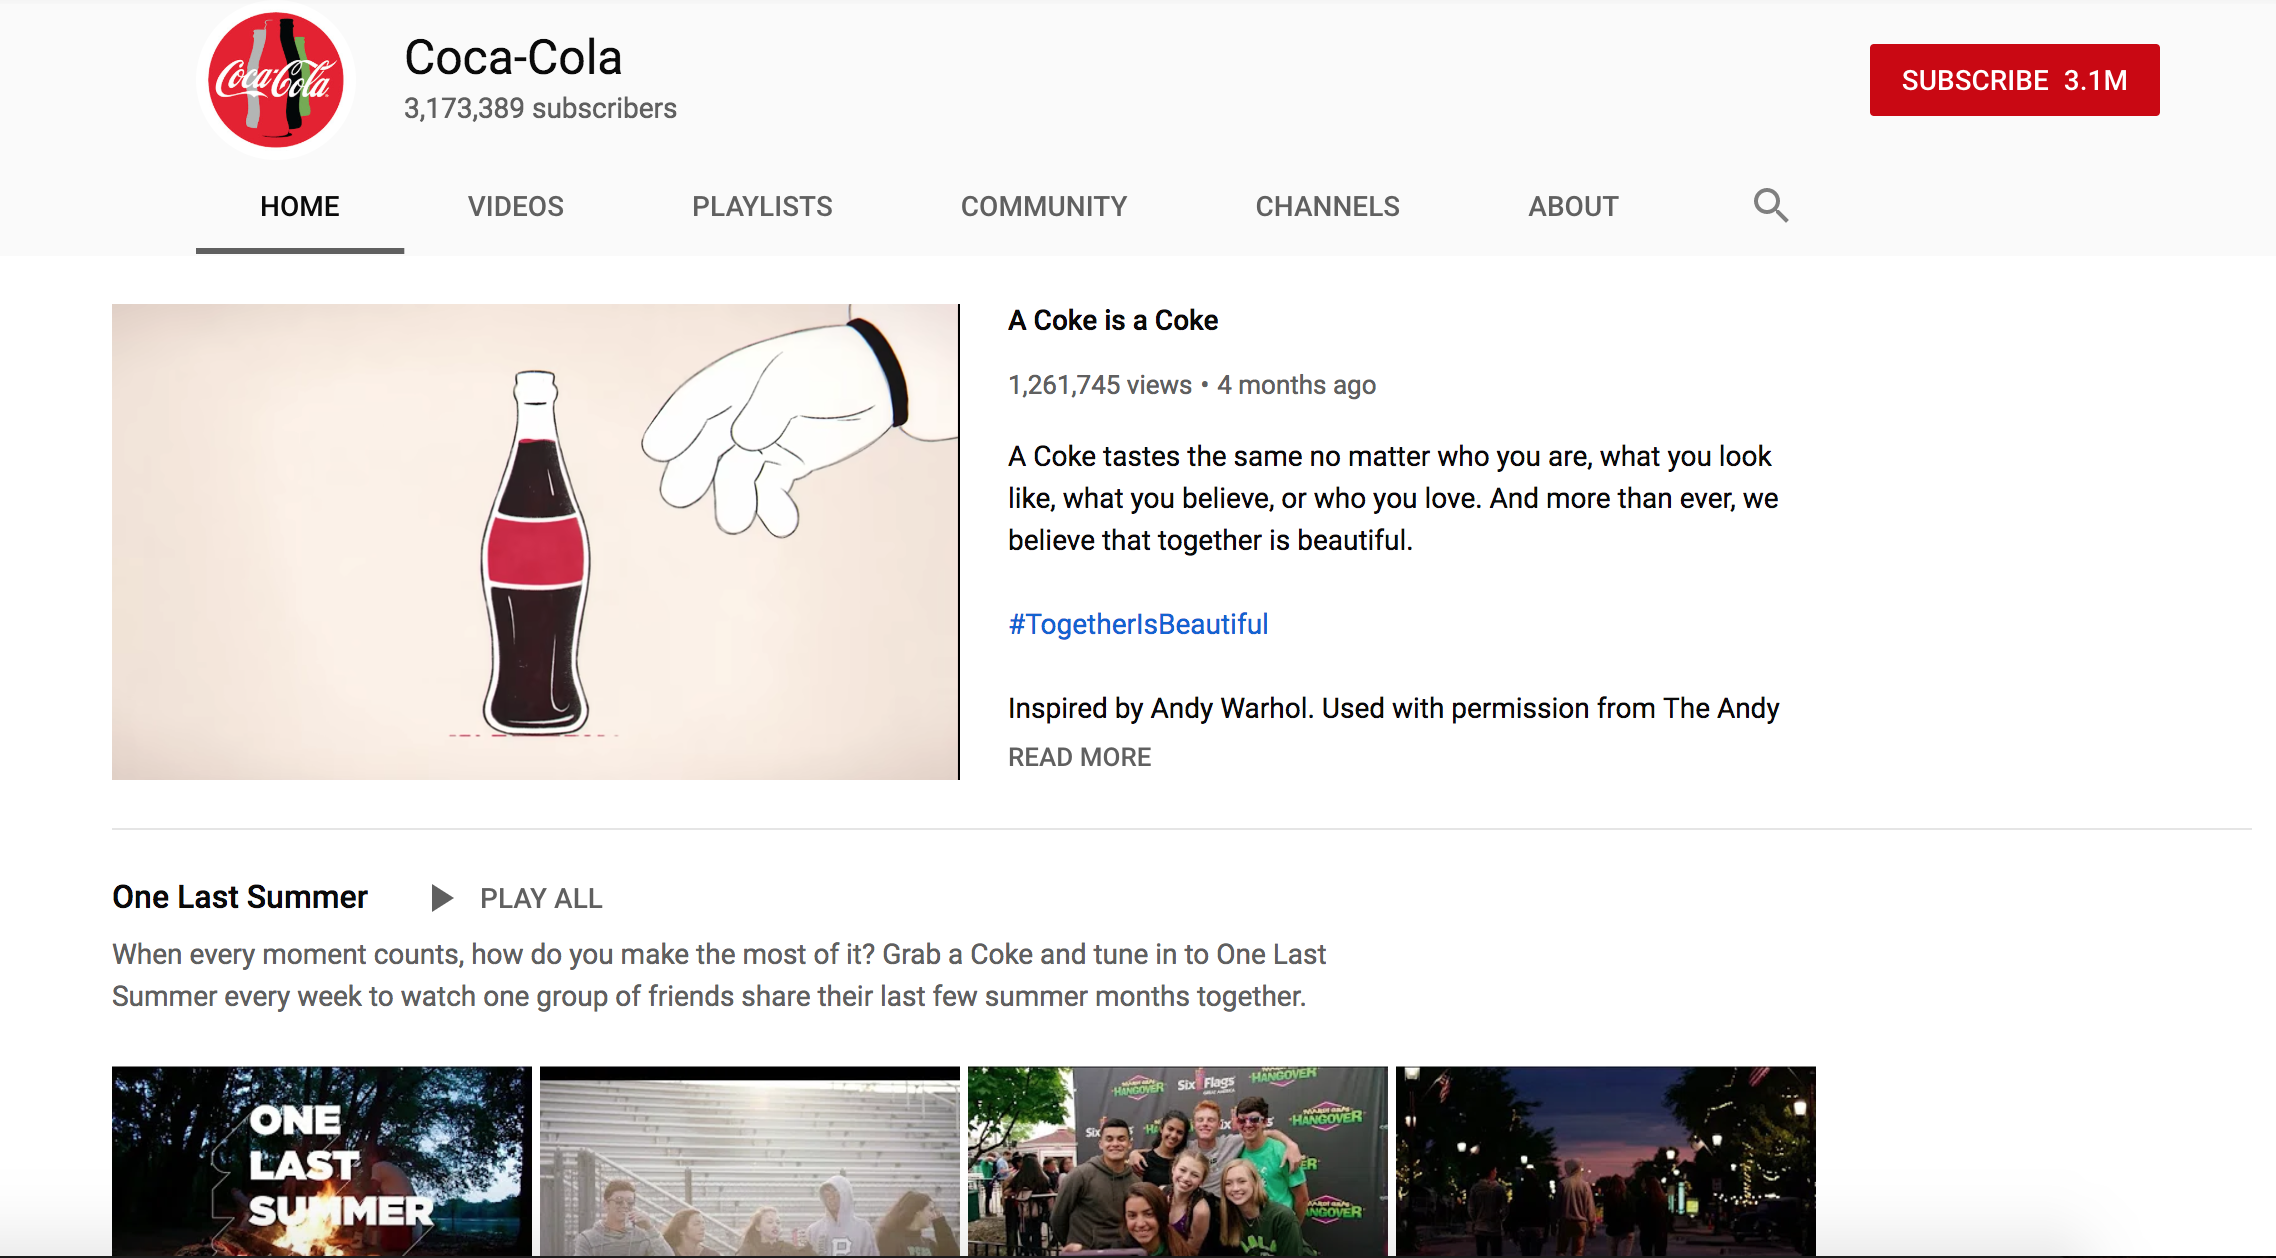The width and height of the screenshot is (2276, 1258).
Task: Open the One Last Summer campfire thumbnail
Action: pyautogui.click(x=321, y=1160)
